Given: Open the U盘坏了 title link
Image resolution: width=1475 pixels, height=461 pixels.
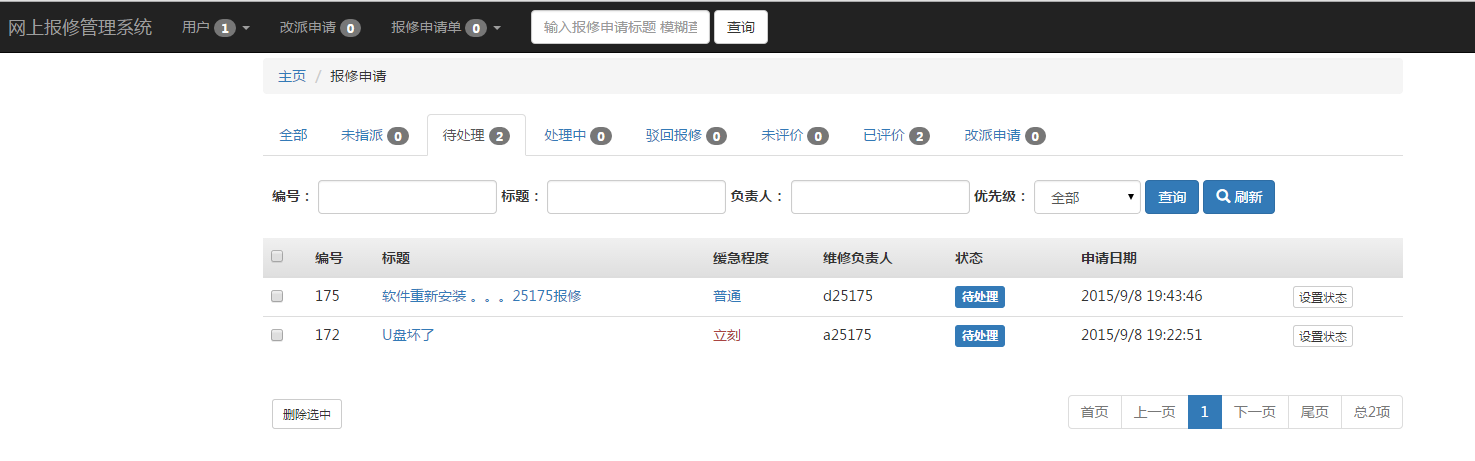Looking at the screenshot, I should click(x=408, y=335).
